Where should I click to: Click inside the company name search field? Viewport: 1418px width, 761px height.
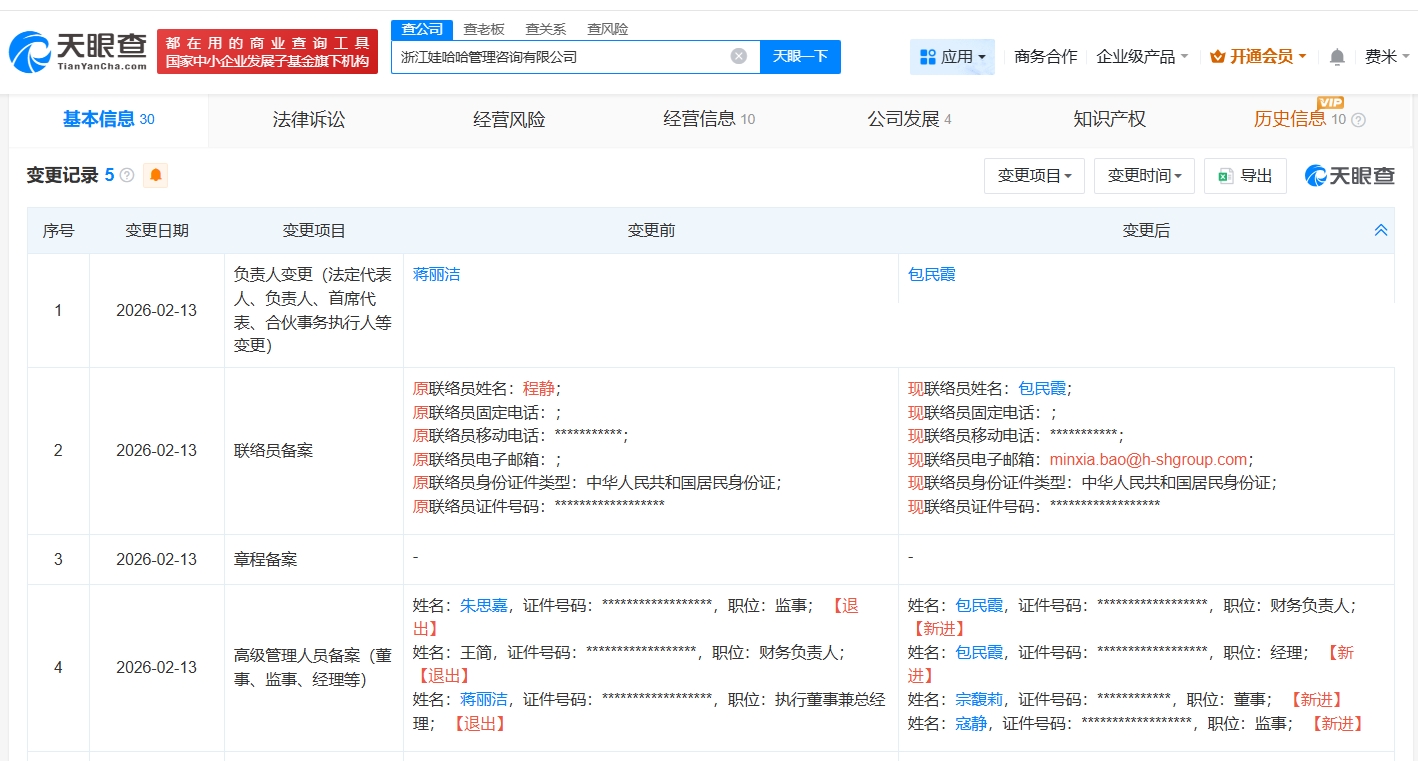[x=560, y=57]
